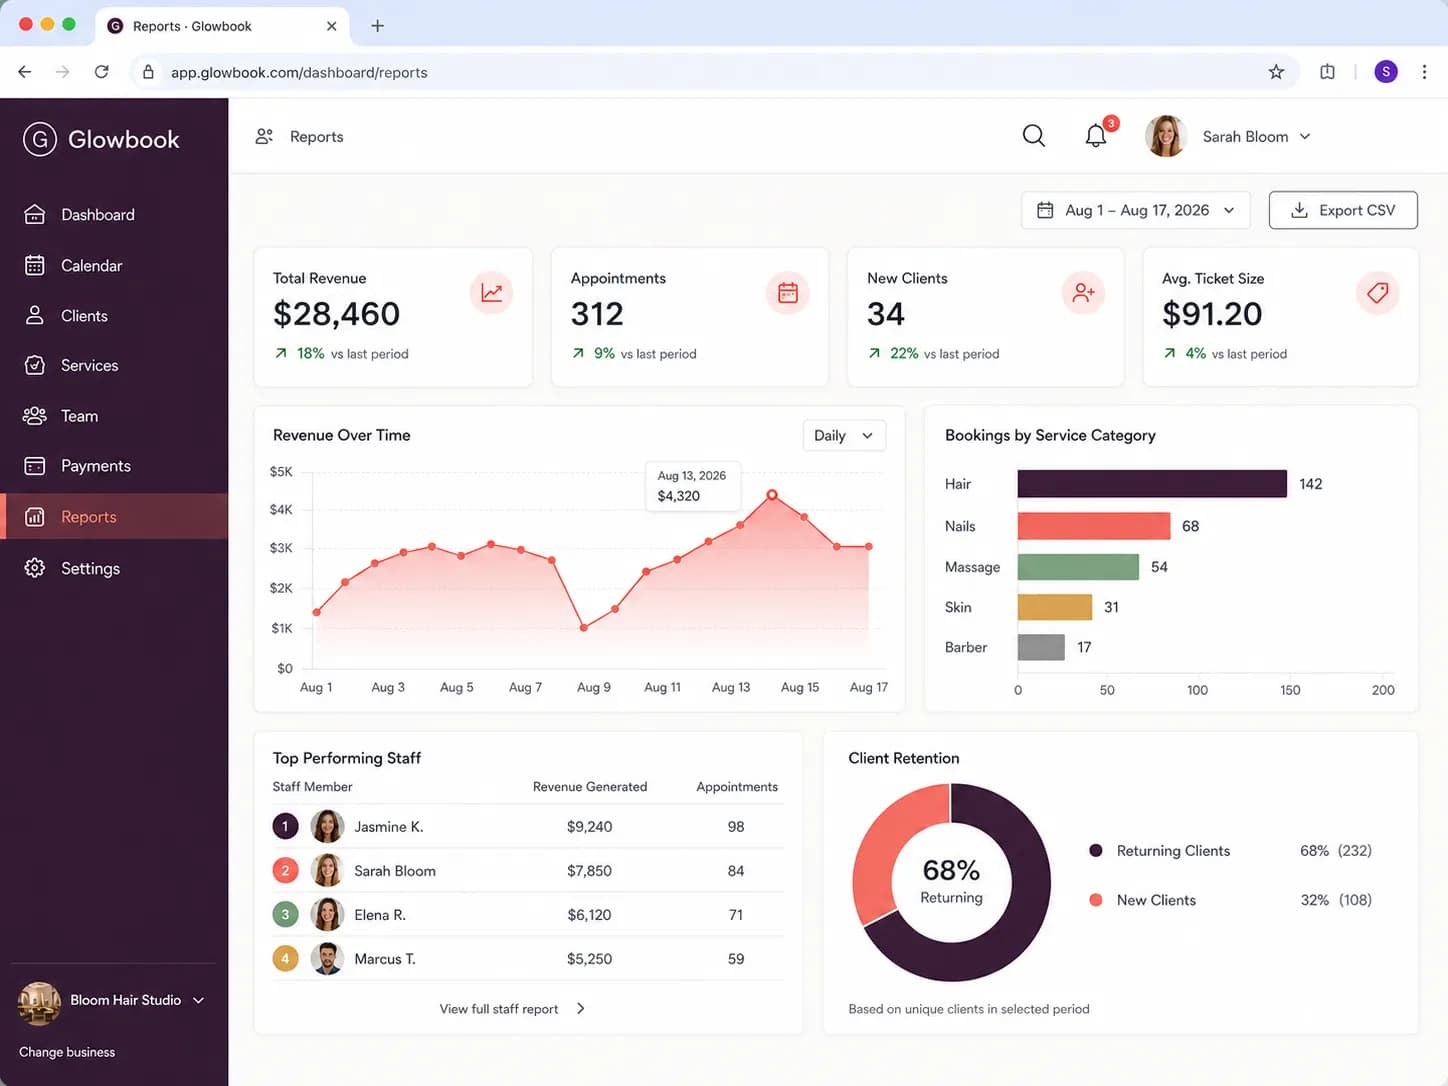Click the chevron next to View full staff report
The width and height of the screenshot is (1448, 1086).
(581, 1009)
